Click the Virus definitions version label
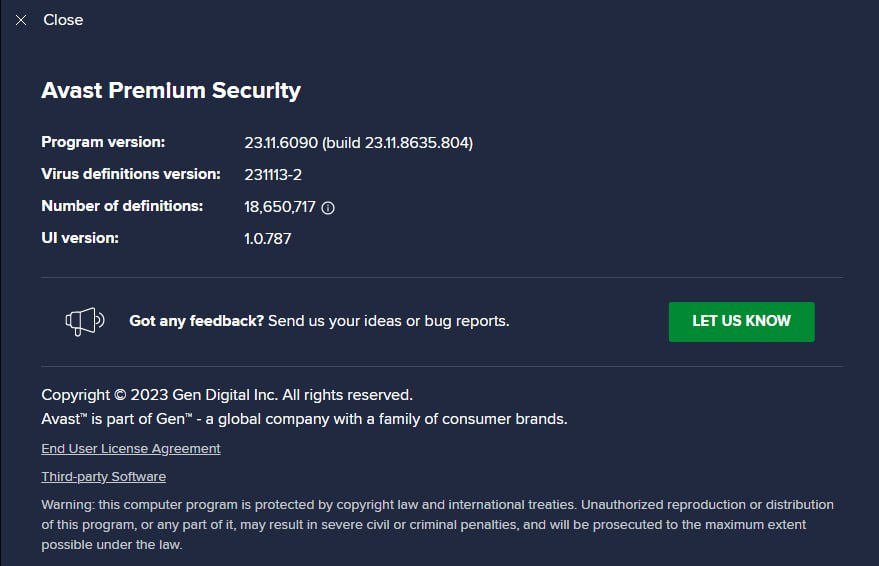The image size is (879, 566). point(131,174)
